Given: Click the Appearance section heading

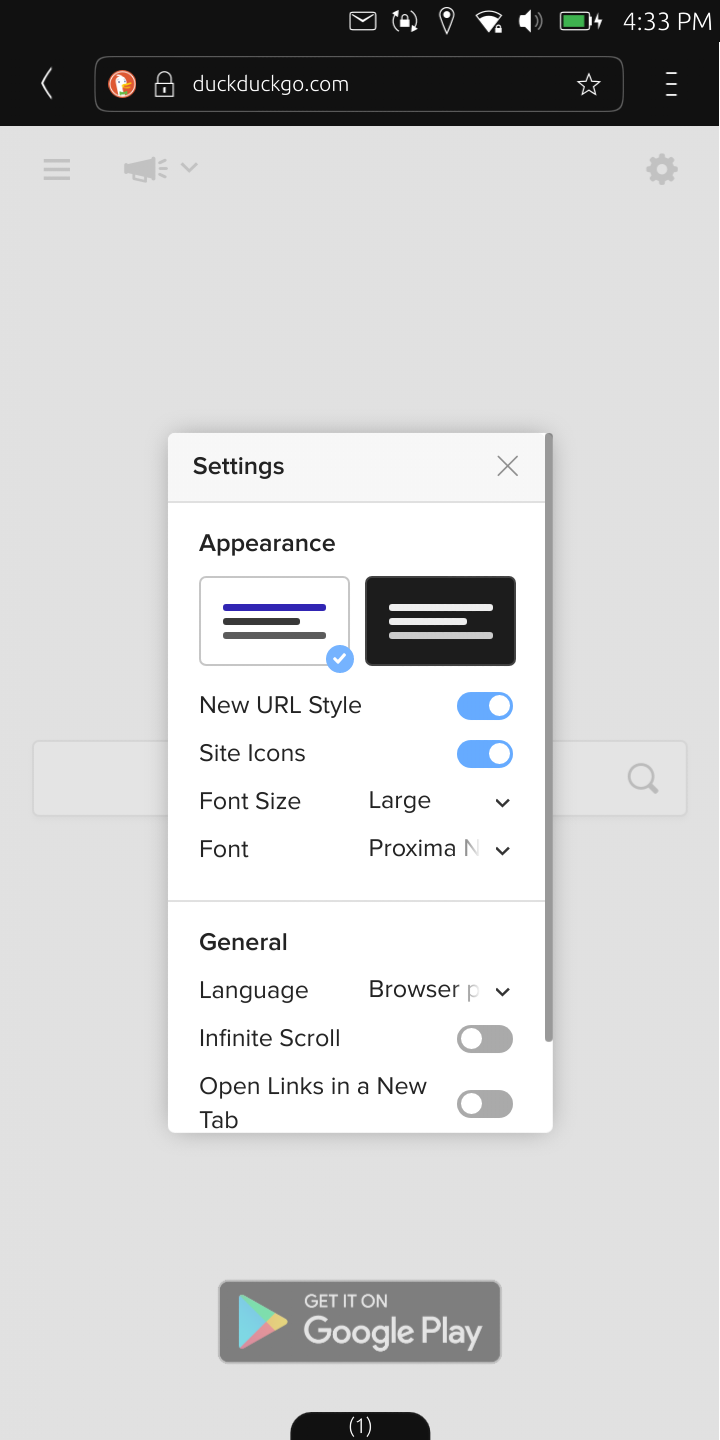Looking at the screenshot, I should 267,543.
